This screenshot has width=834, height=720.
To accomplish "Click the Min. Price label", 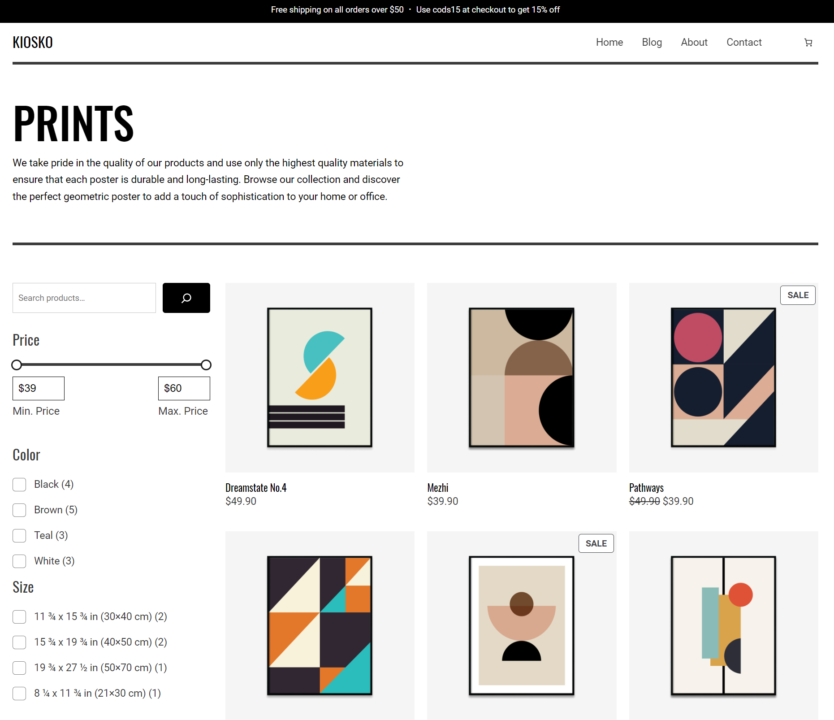I will 36,411.
